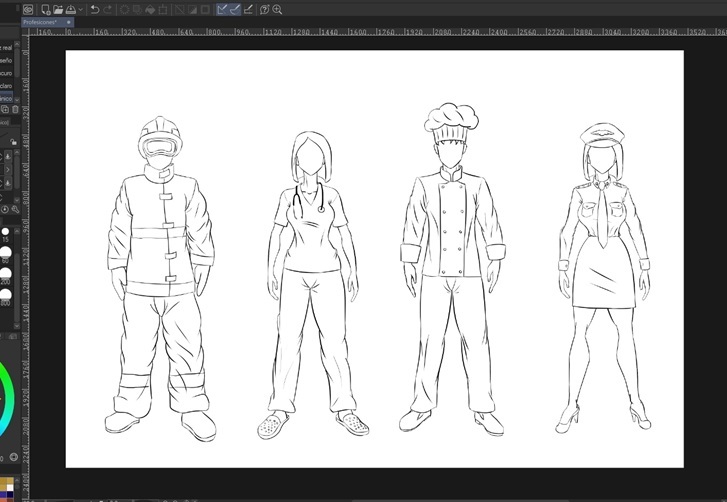Image resolution: width=727 pixels, height=502 pixels.
Task: Create a new canvas document
Action: (45, 9)
